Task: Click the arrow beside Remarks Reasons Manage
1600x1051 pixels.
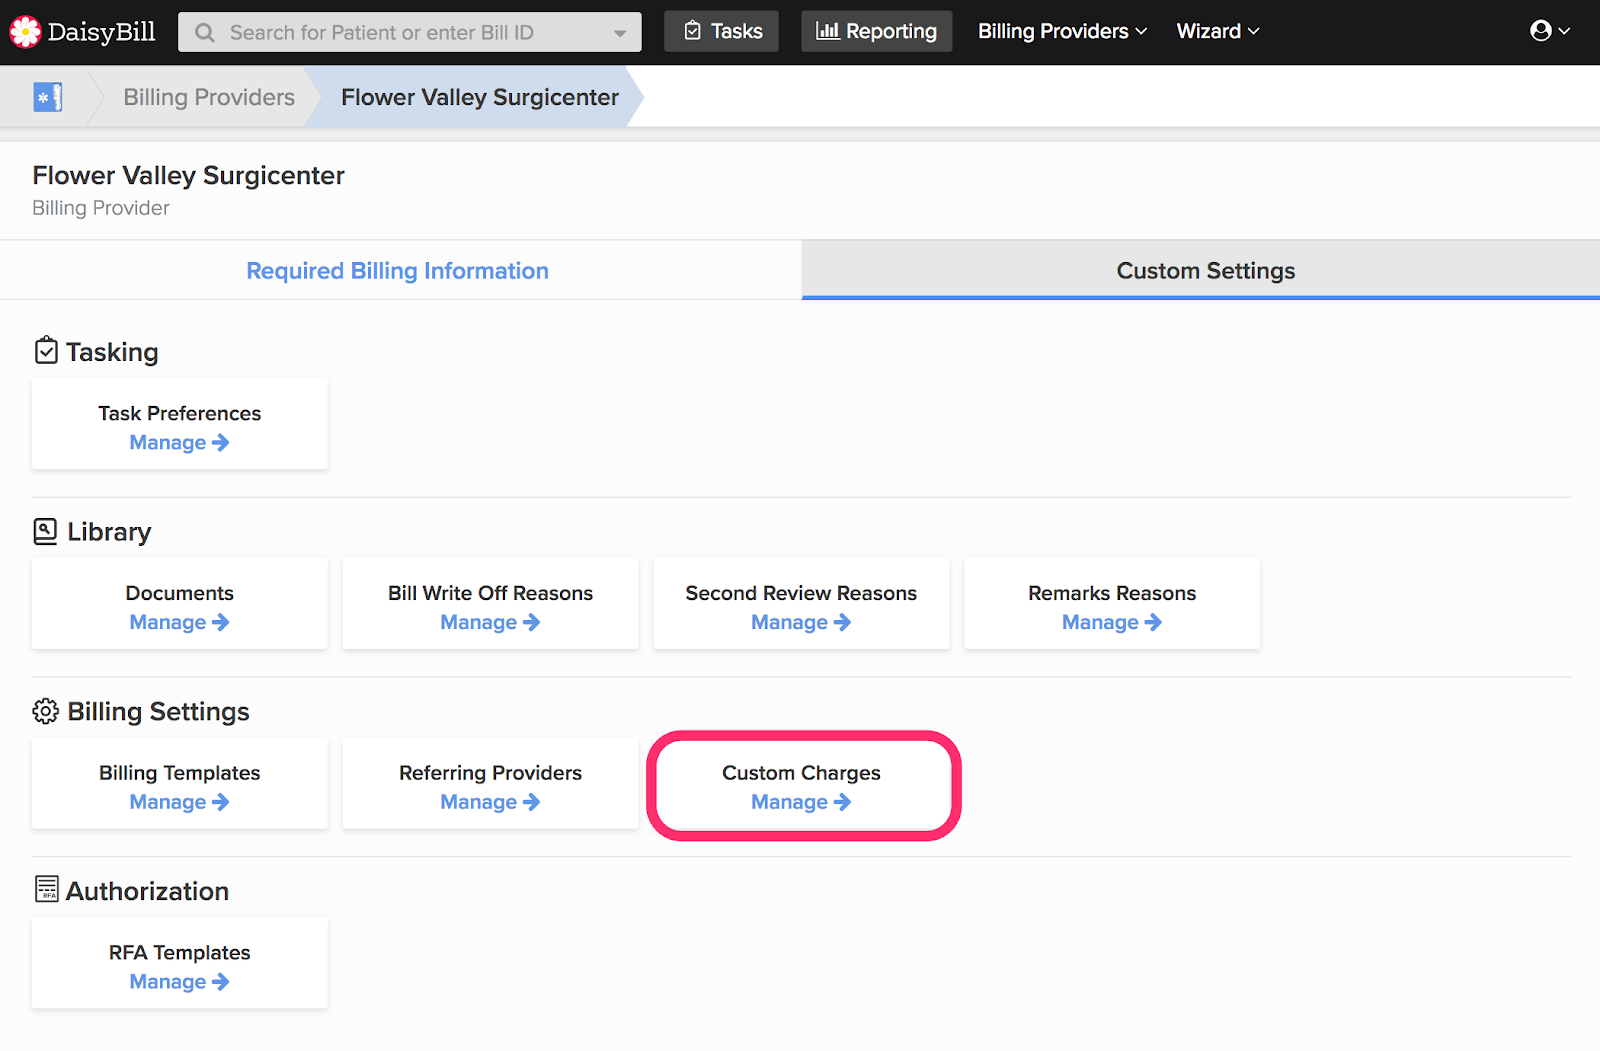Action: point(1154,622)
